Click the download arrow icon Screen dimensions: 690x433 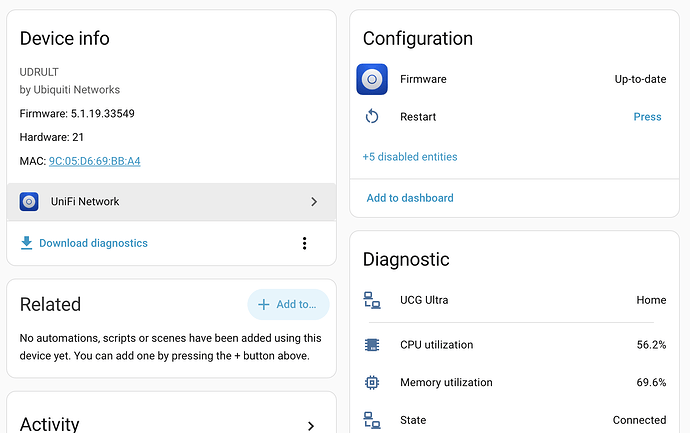point(26,243)
